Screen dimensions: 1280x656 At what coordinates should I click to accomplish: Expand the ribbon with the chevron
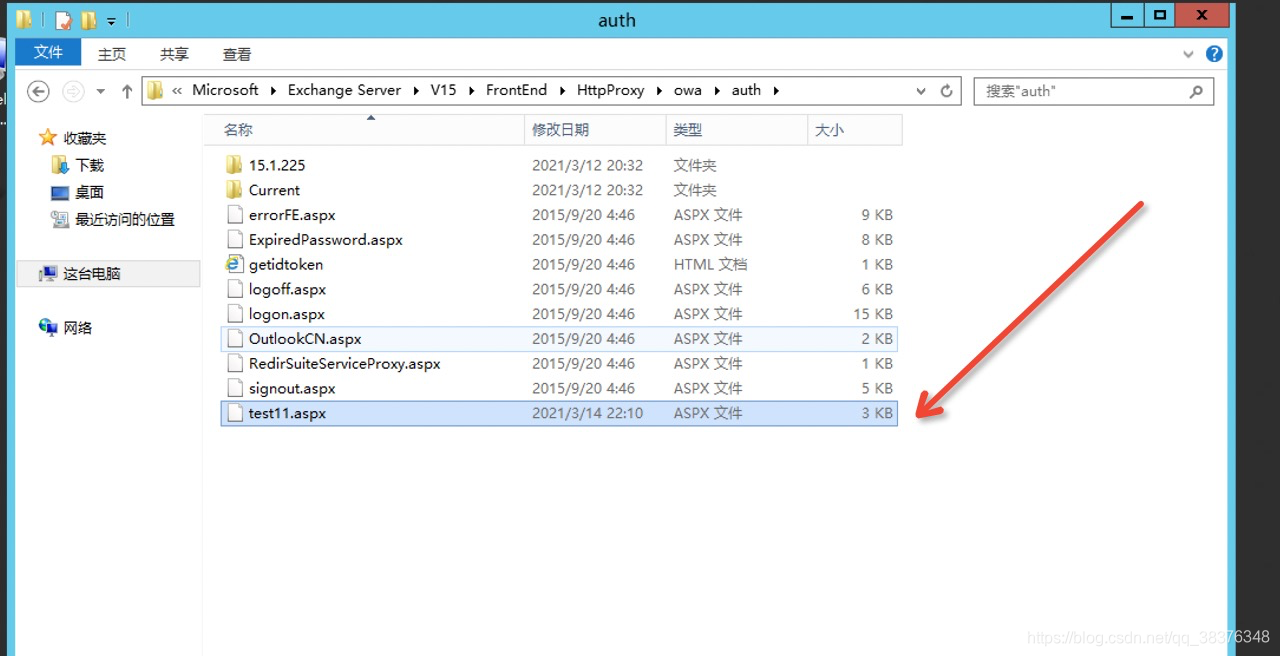click(x=1189, y=55)
